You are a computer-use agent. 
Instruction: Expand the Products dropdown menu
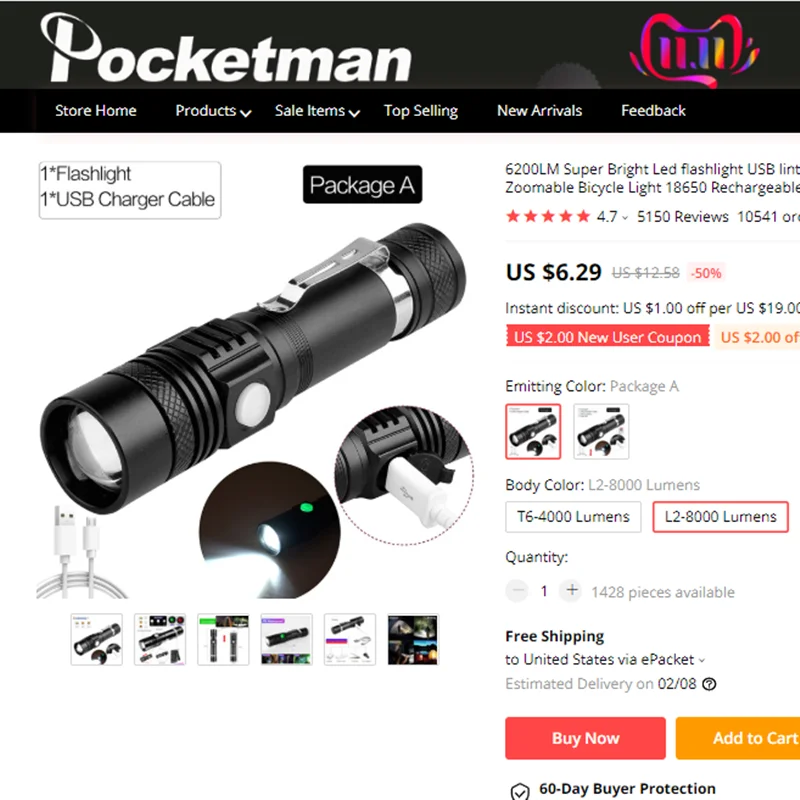pos(213,111)
